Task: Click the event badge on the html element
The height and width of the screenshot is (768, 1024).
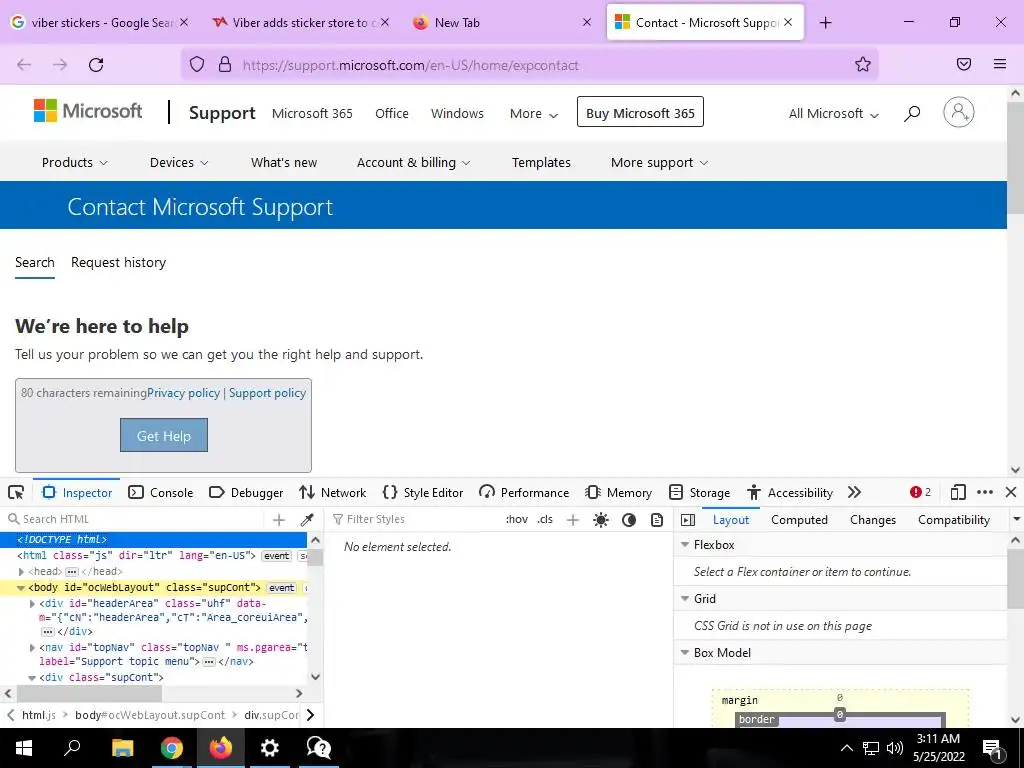Action: pos(277,556)
